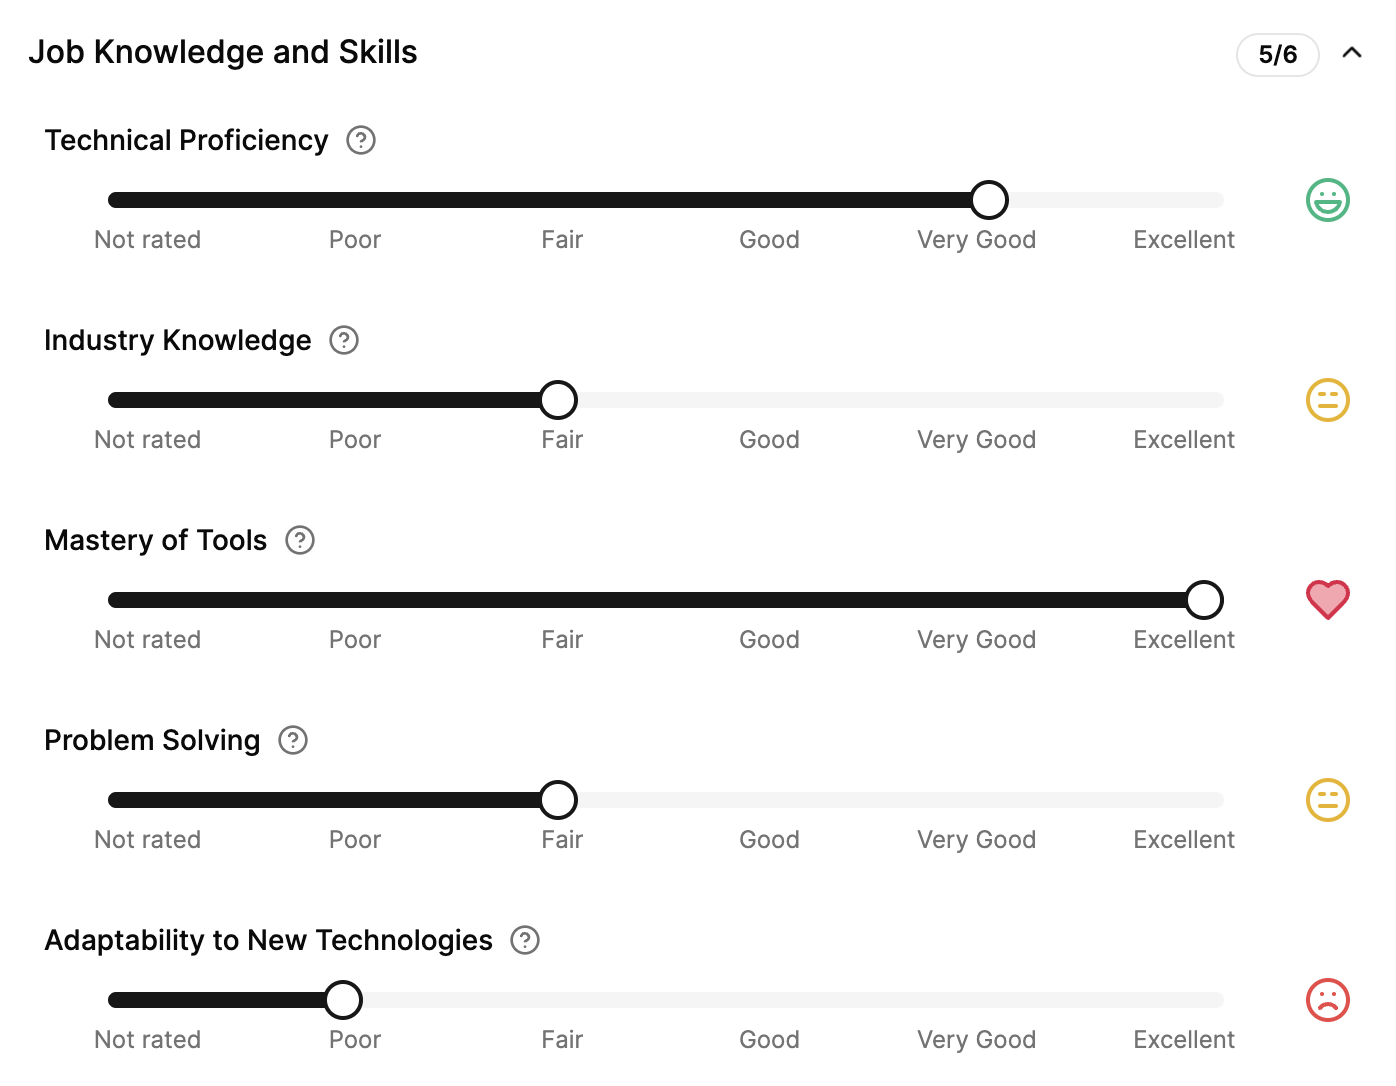Open the Technical Proficiency help icon

361,140
